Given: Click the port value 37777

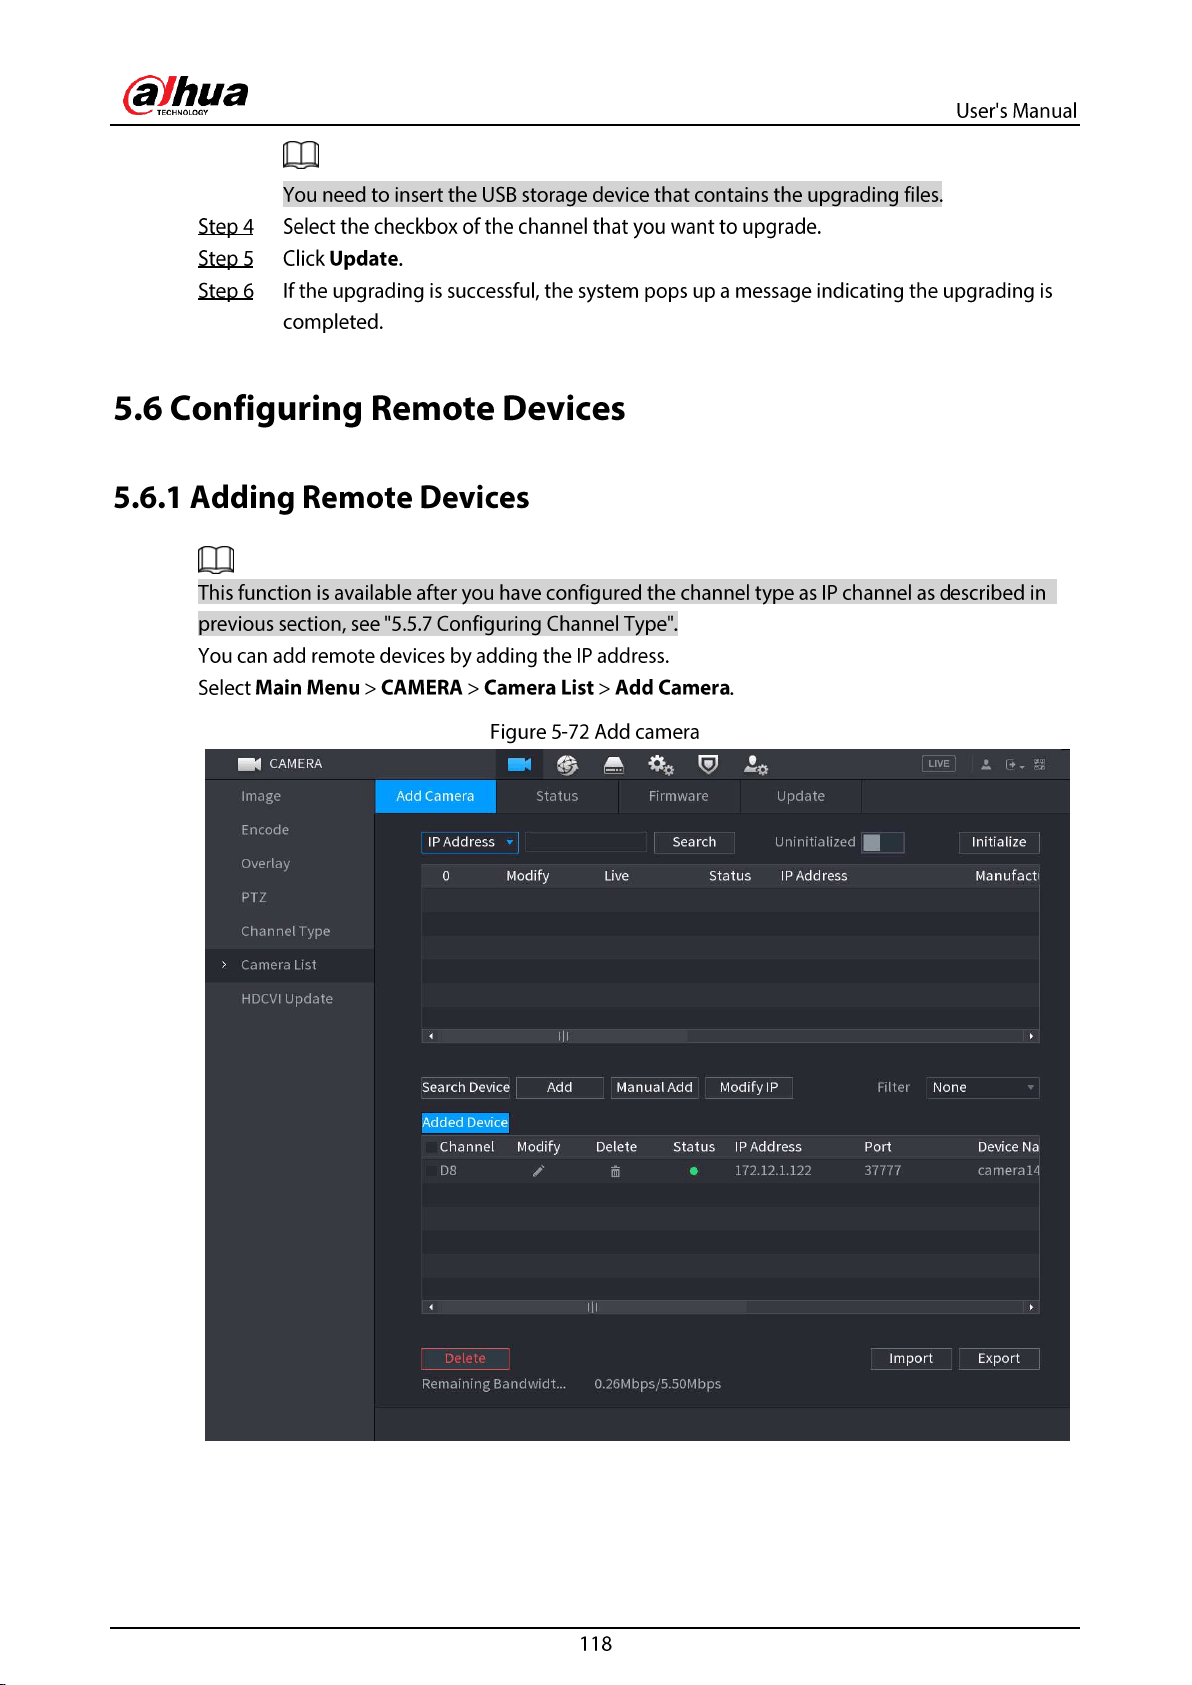Looking at the screenshot, I should 883,1171.
